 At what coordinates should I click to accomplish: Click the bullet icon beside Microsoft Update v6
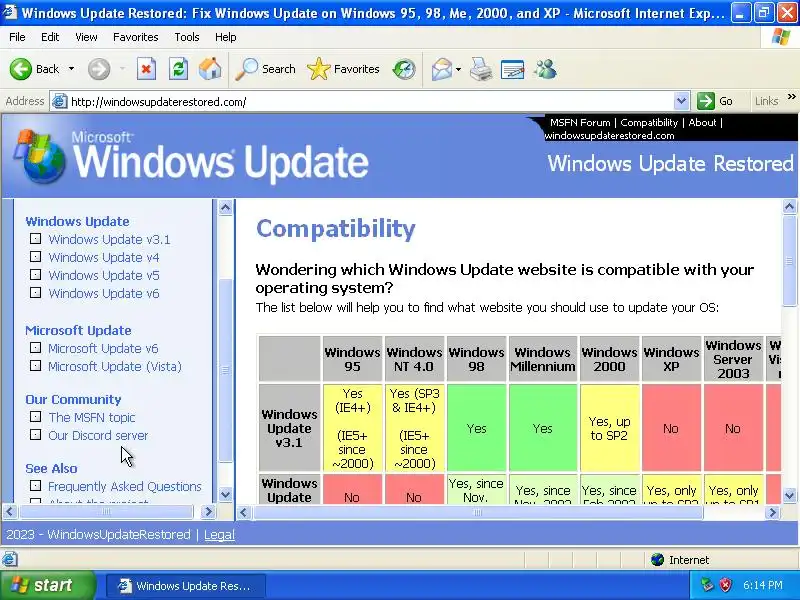click(35, 347)
